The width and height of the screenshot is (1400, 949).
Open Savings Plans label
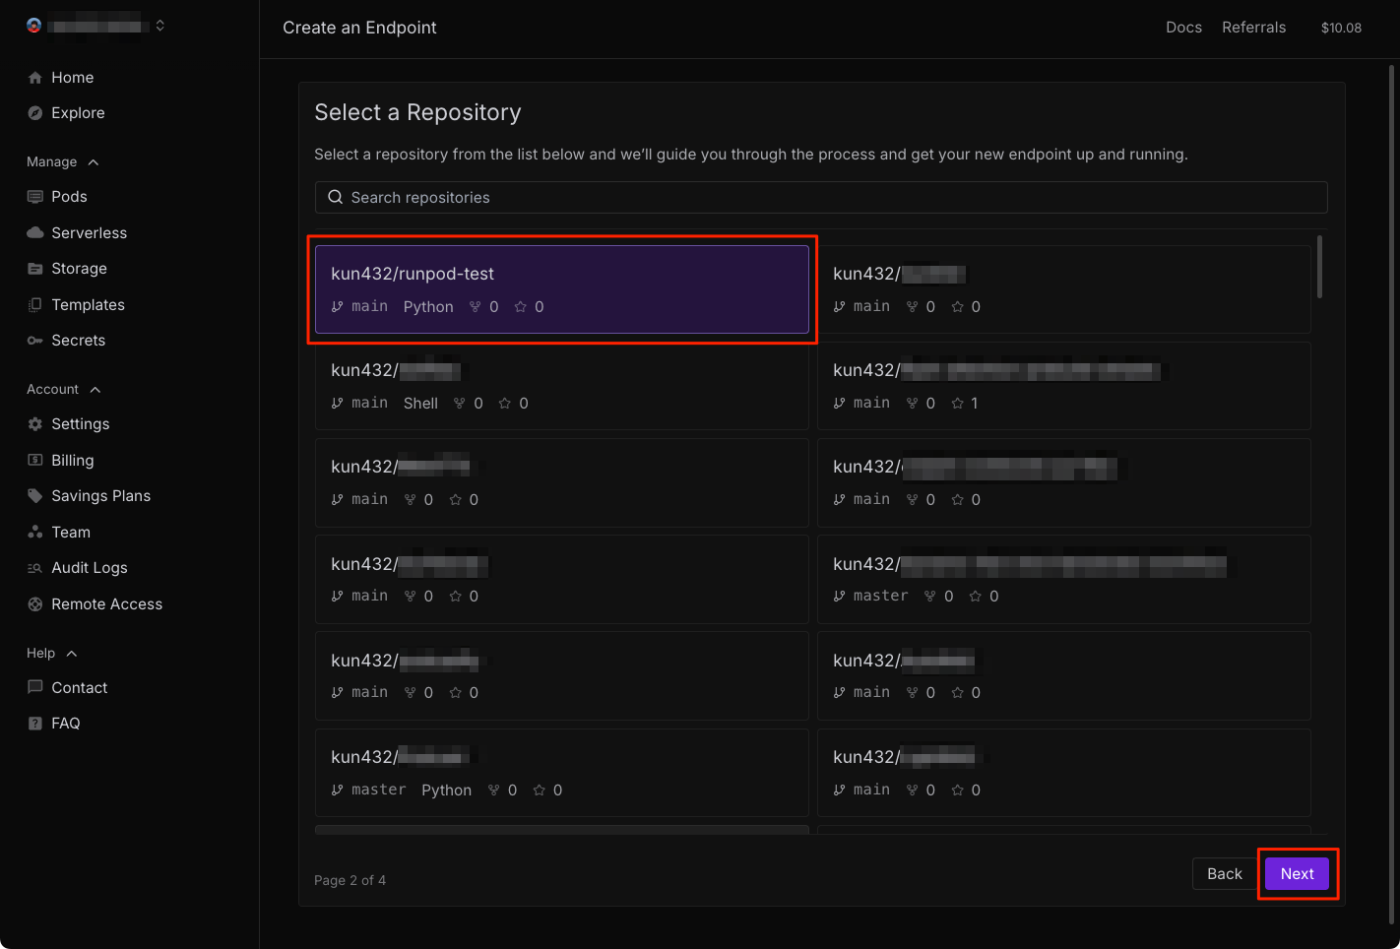click(101, 496)
